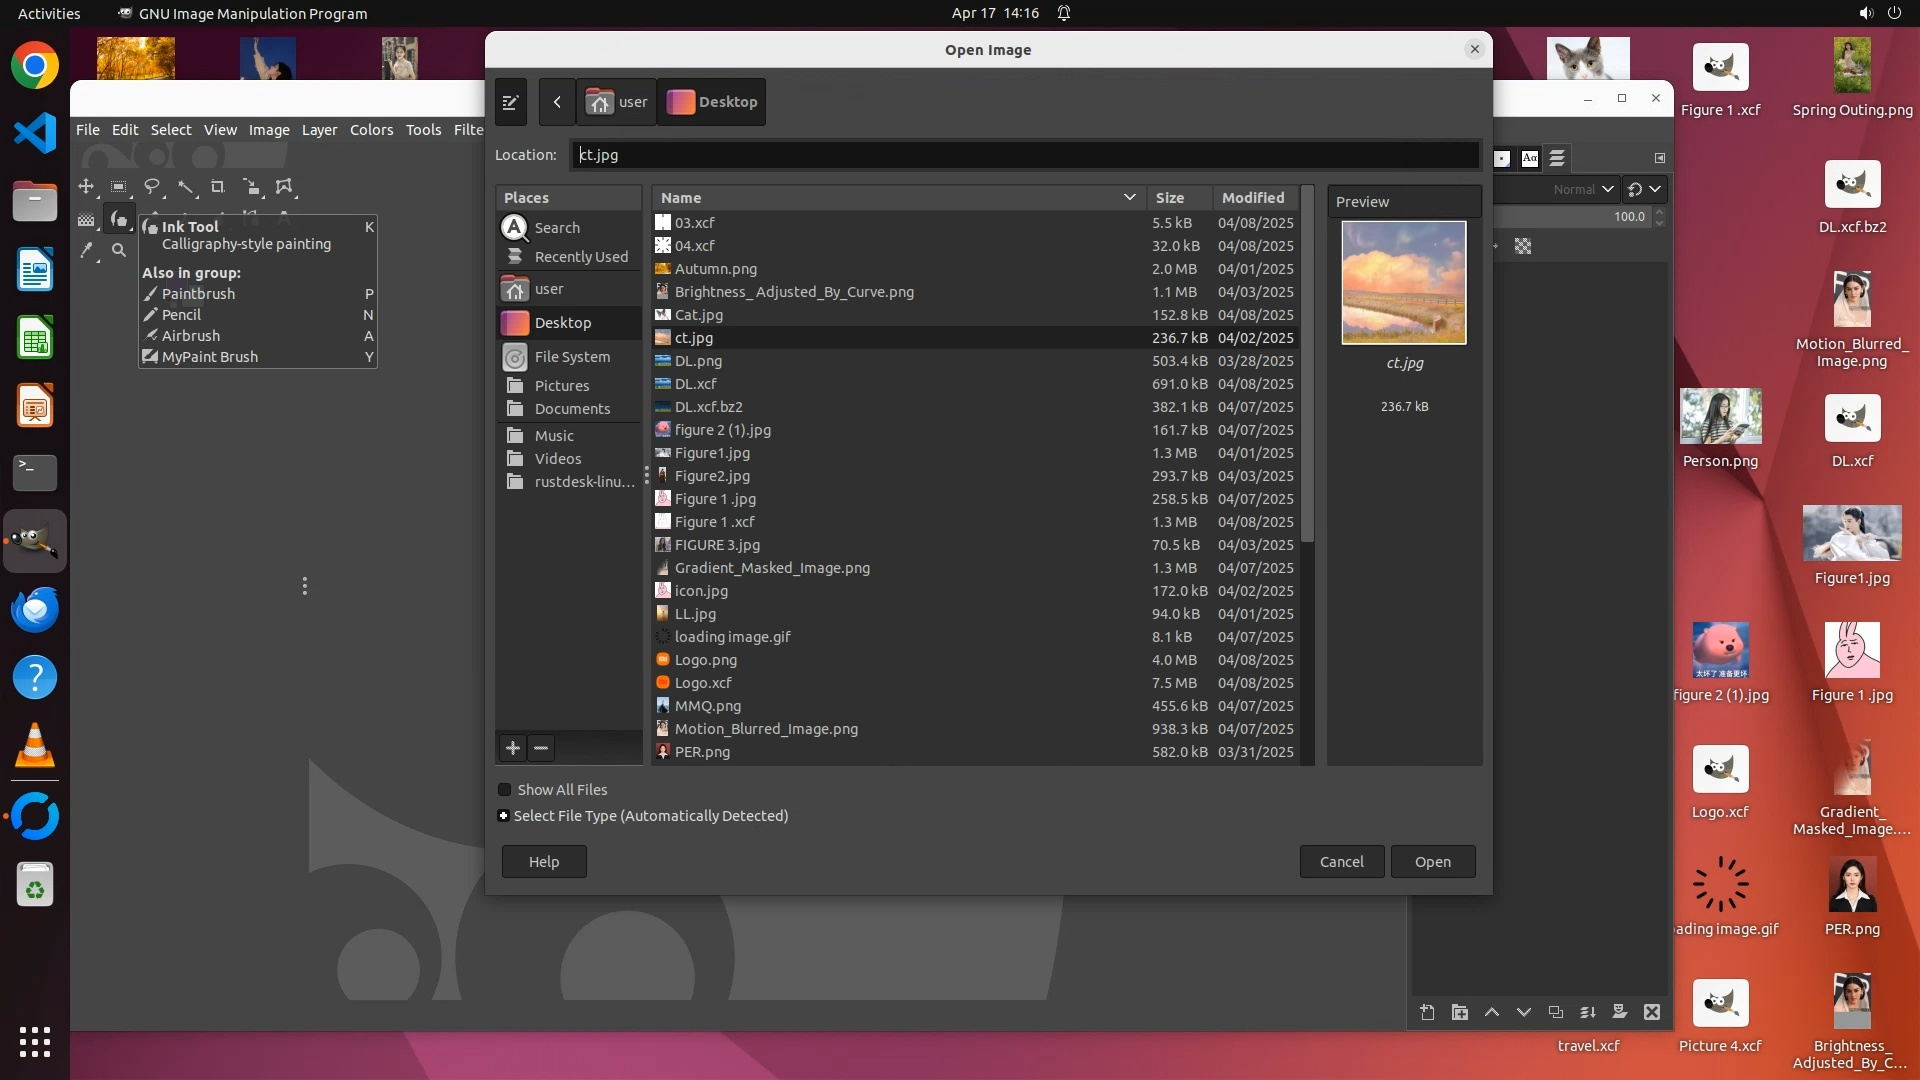
Task: Click the Name column sort arrow
Action: 1129,198
